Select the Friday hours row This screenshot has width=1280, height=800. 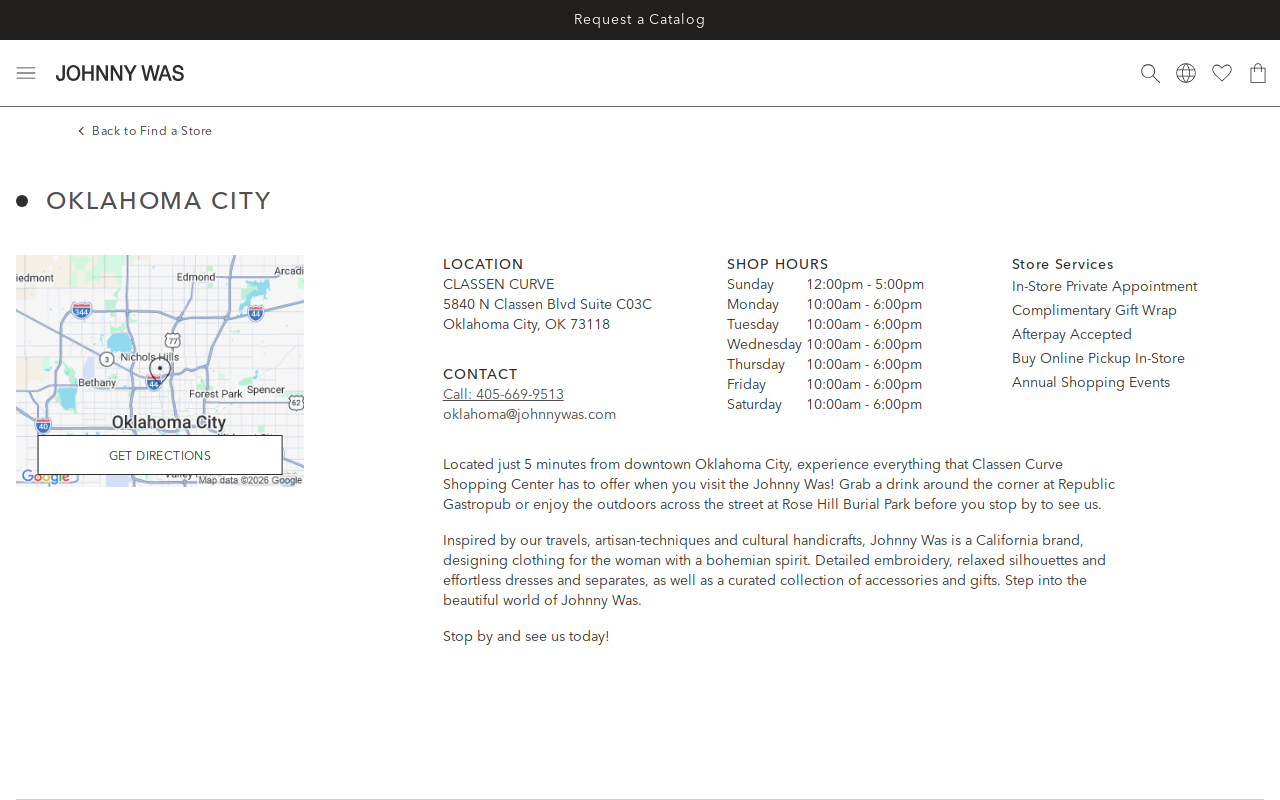[824, 385]
